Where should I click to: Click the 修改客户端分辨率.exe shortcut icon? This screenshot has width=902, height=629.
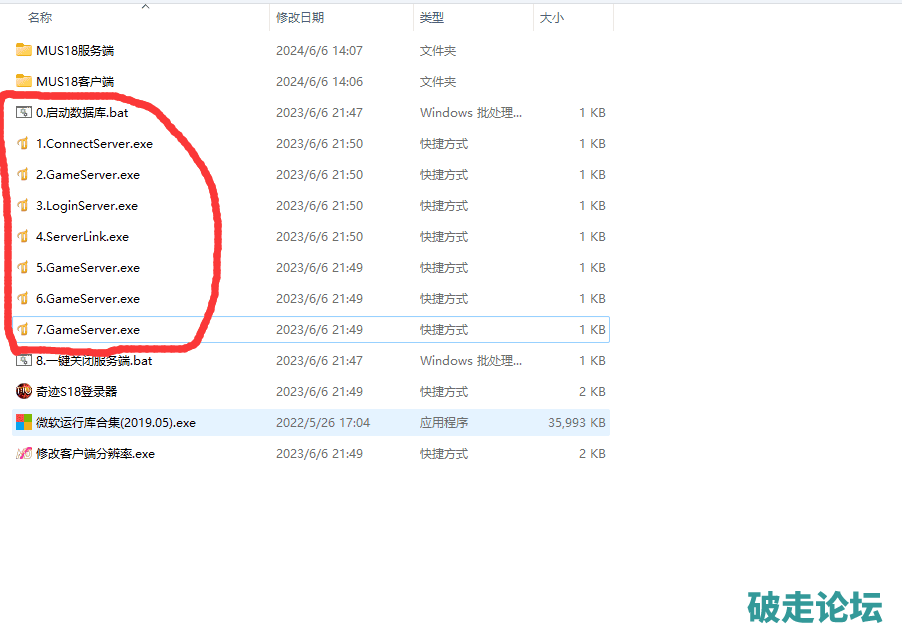pos(24,453)
